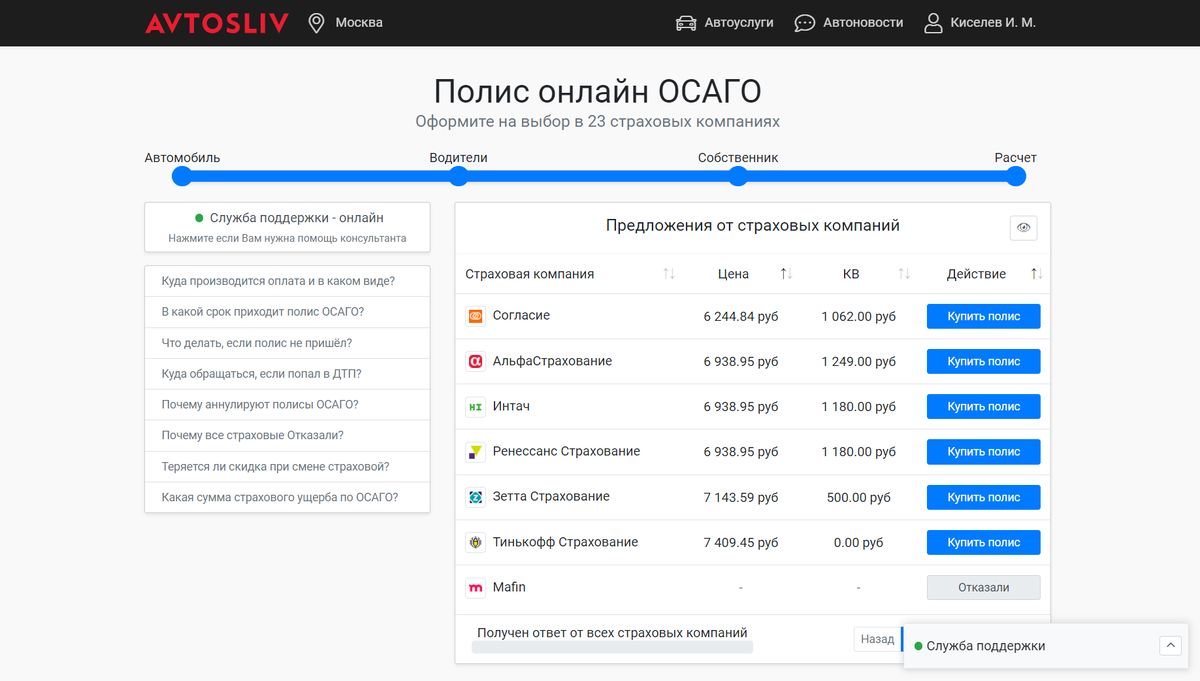Click Купить полис for Согласие
The image size is (1200, 681).
coord(983,315)
